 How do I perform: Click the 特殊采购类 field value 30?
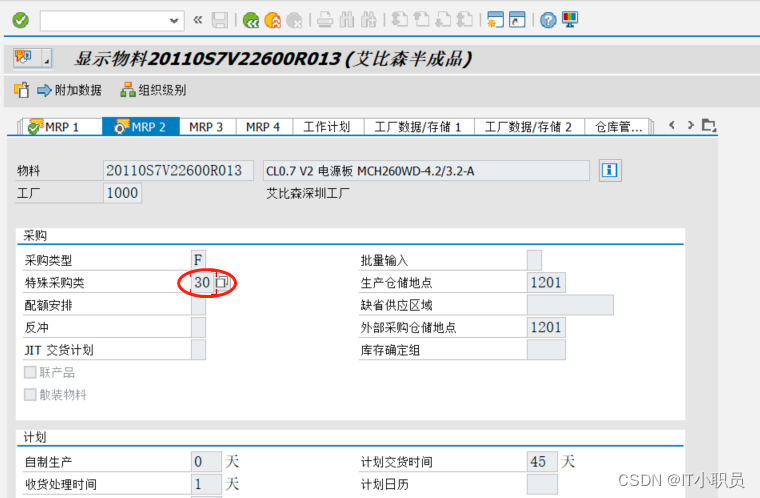click(203, 282)
